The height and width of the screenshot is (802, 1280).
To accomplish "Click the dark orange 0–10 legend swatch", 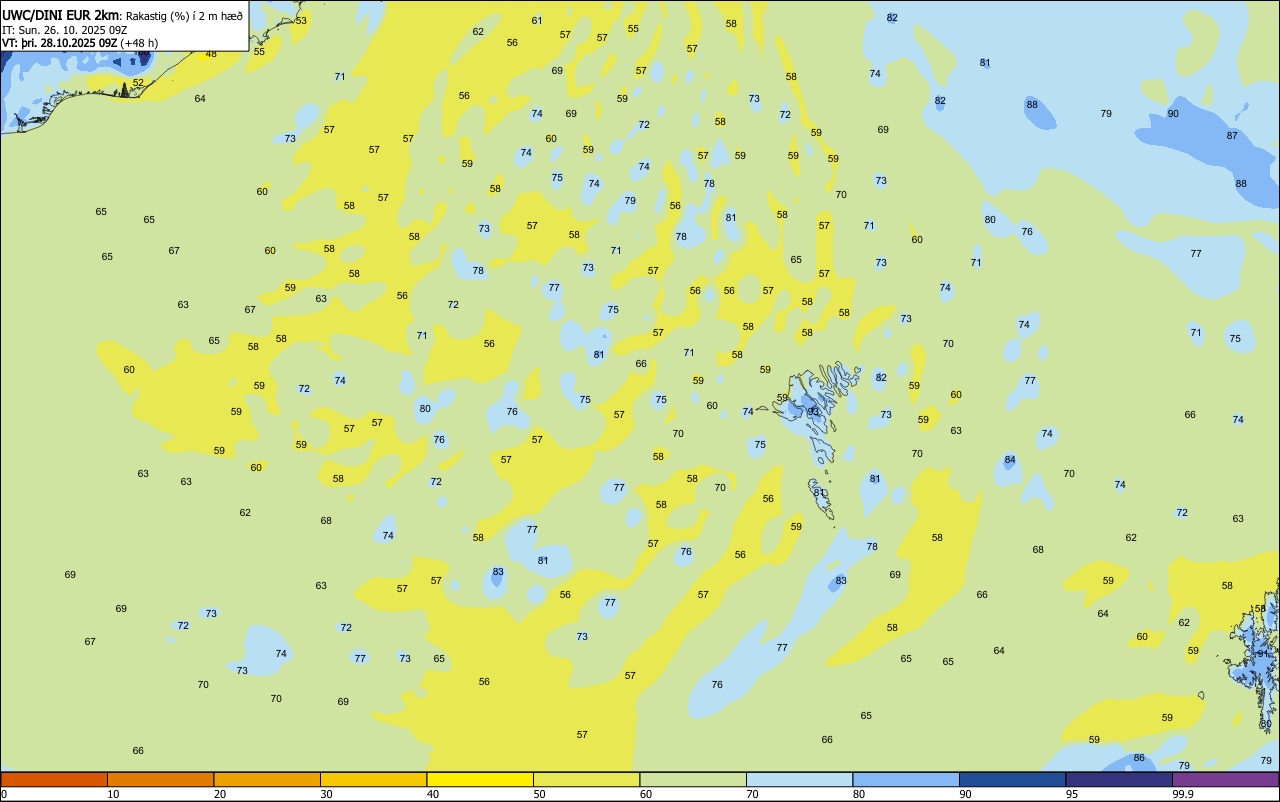I will tap(54, 779).
